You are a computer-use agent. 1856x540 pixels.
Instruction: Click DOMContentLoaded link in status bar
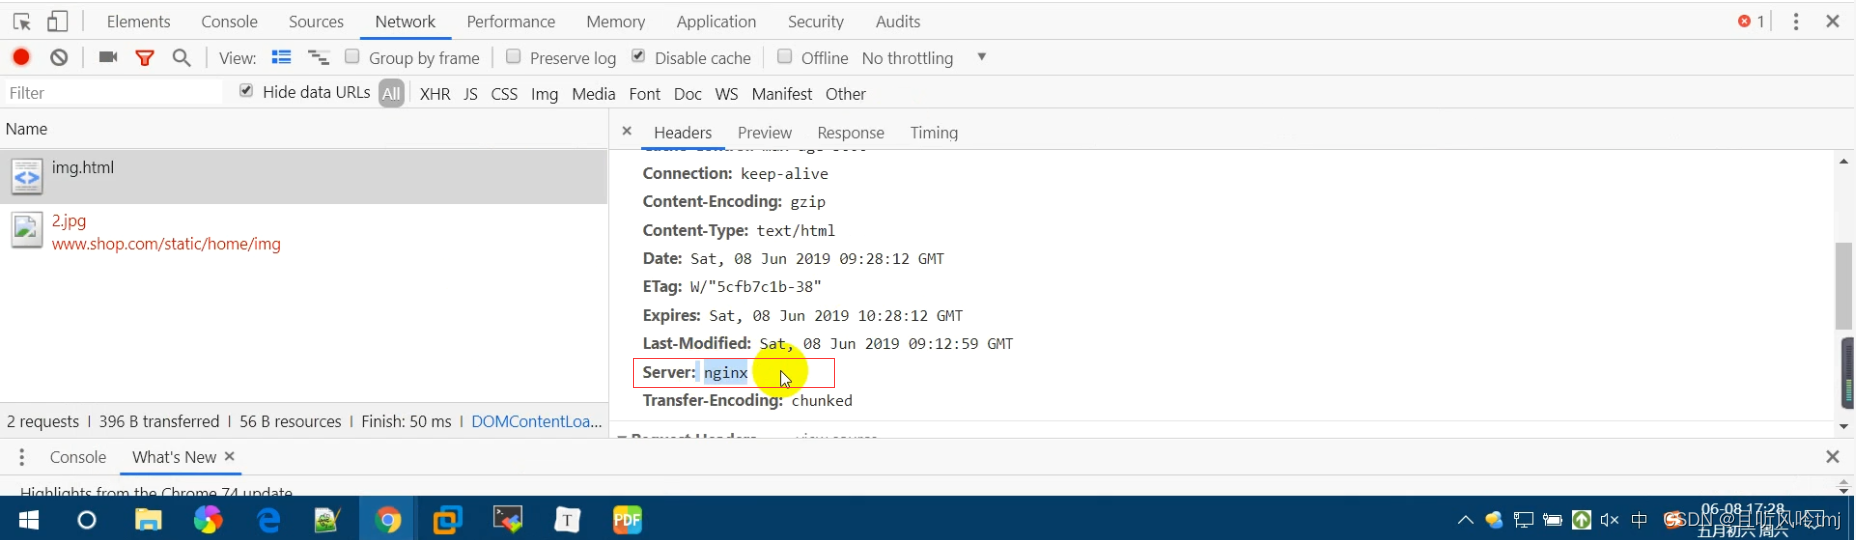click(537, 421)
